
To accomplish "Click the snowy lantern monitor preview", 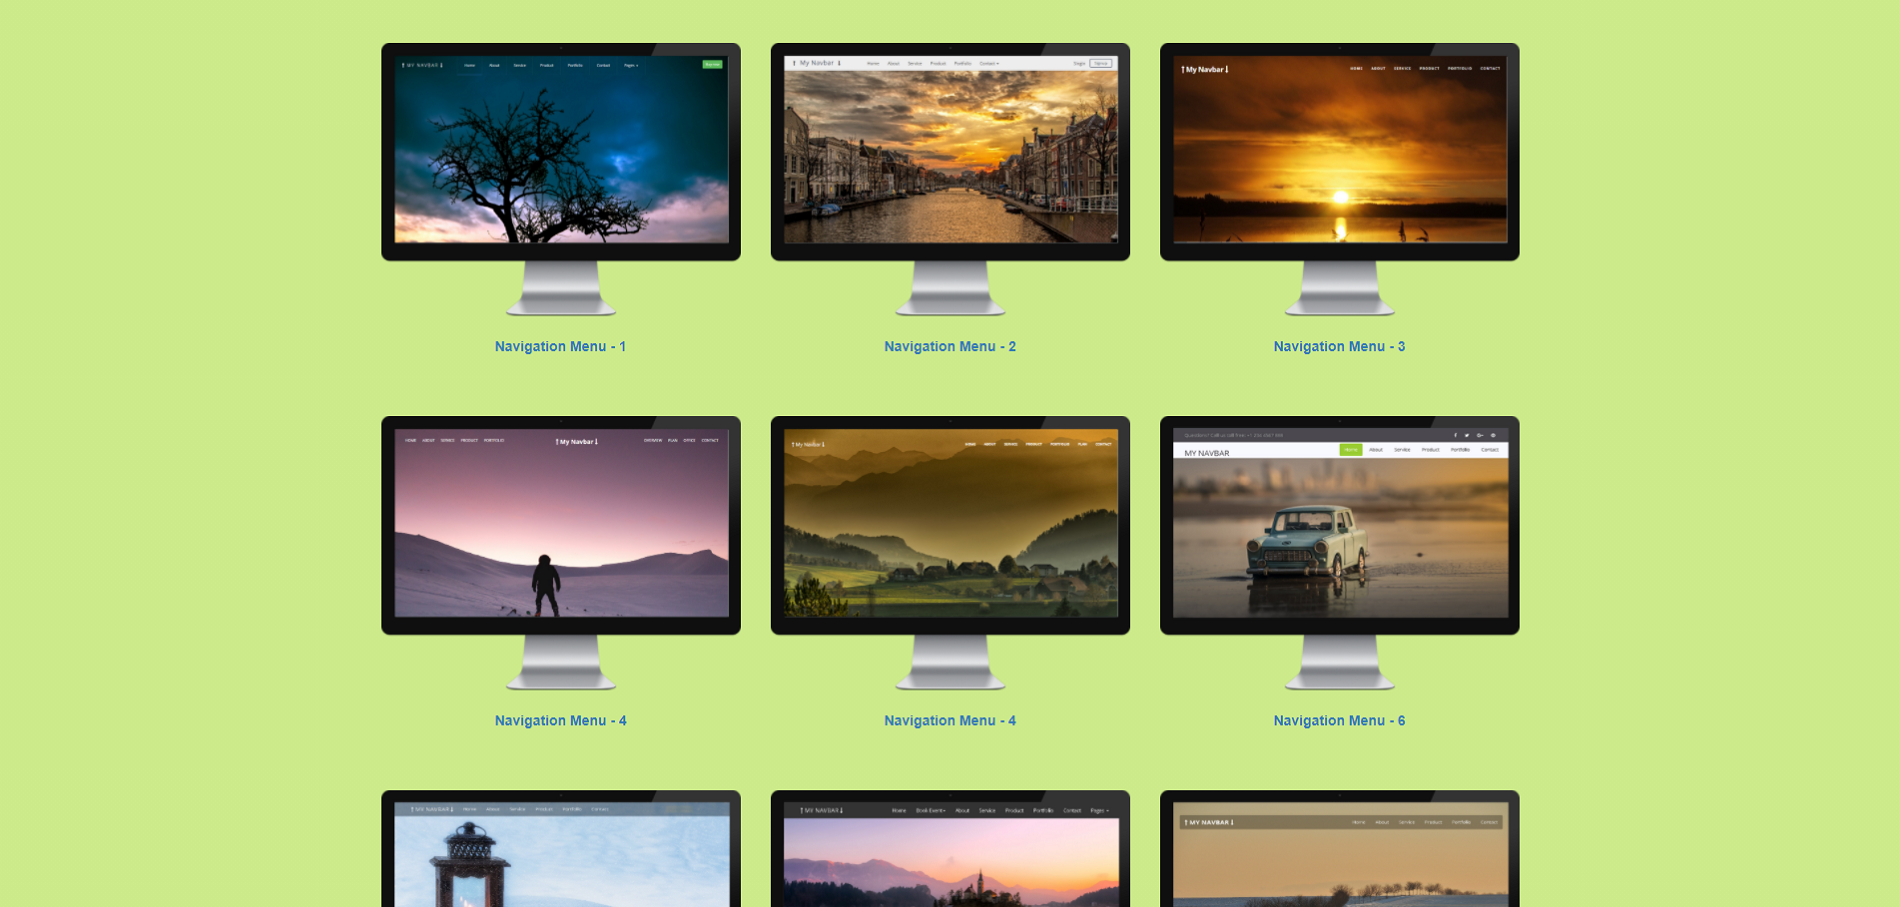I will point(561,849).
